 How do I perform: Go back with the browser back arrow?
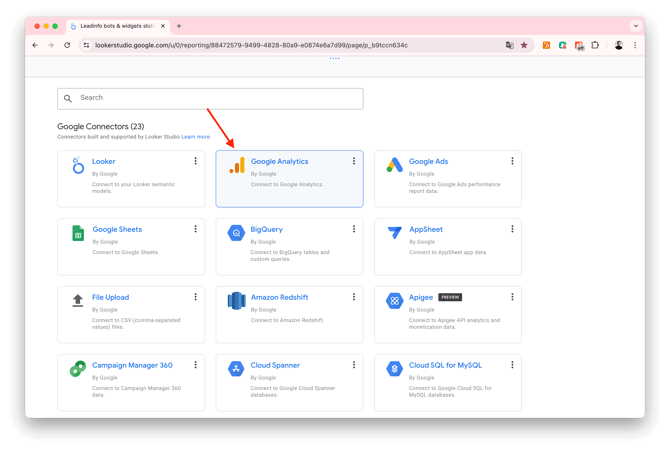pos(35,45)
